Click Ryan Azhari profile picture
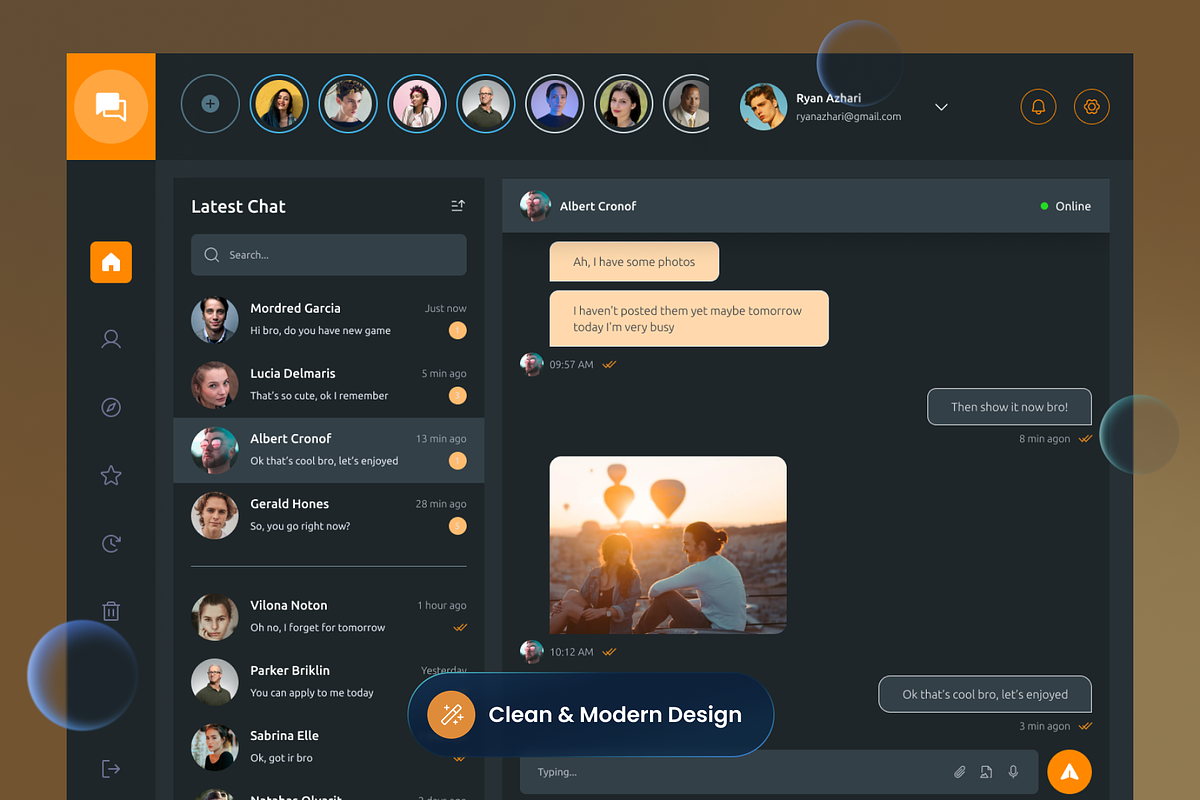The image size is (1200, 800). (x=763, y=106)
